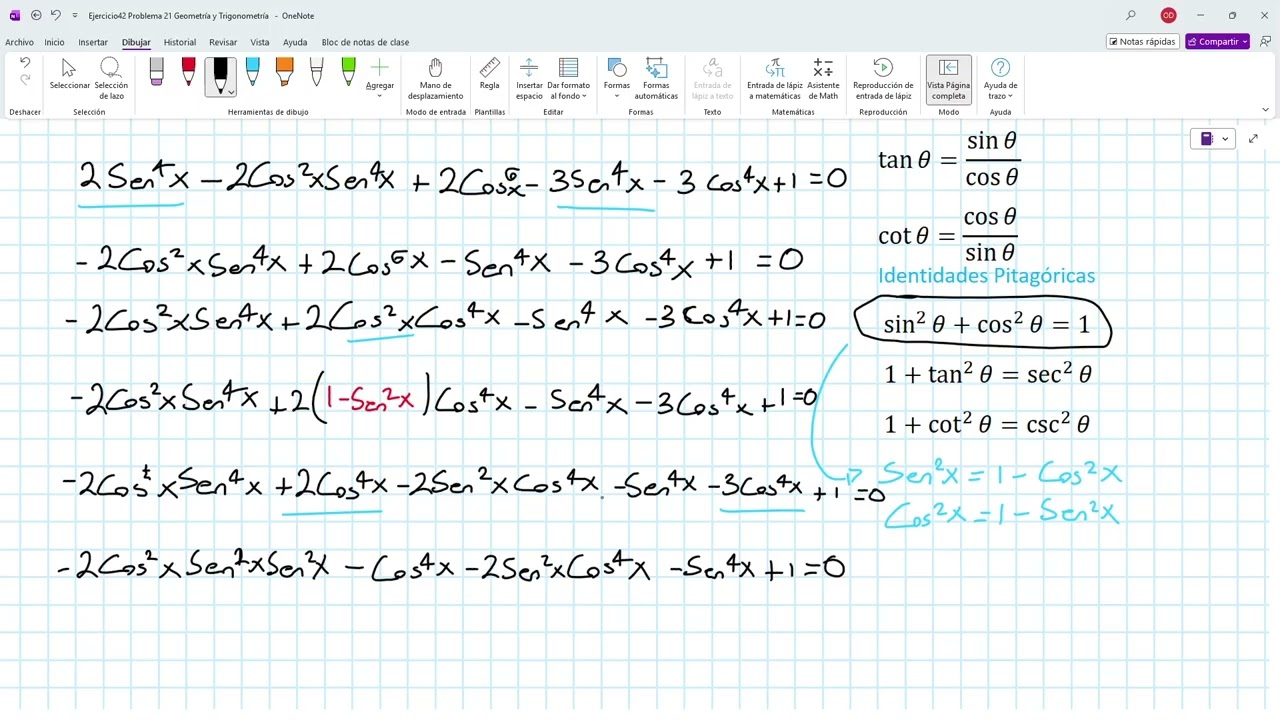Screen dimensions: 1280x720
Task: Toggle Formas automáticas
Action: pos(656,79)
